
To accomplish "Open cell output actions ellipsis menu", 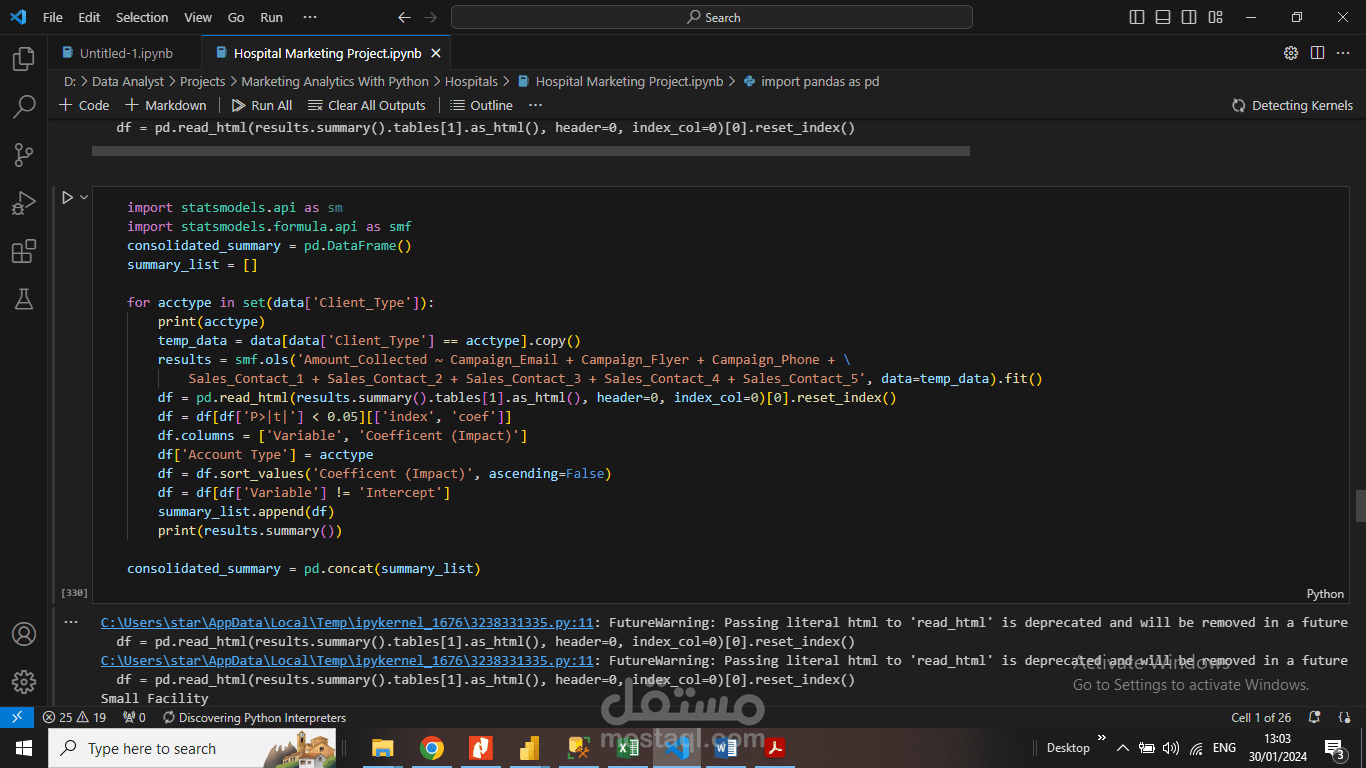I will coord(71,622).
